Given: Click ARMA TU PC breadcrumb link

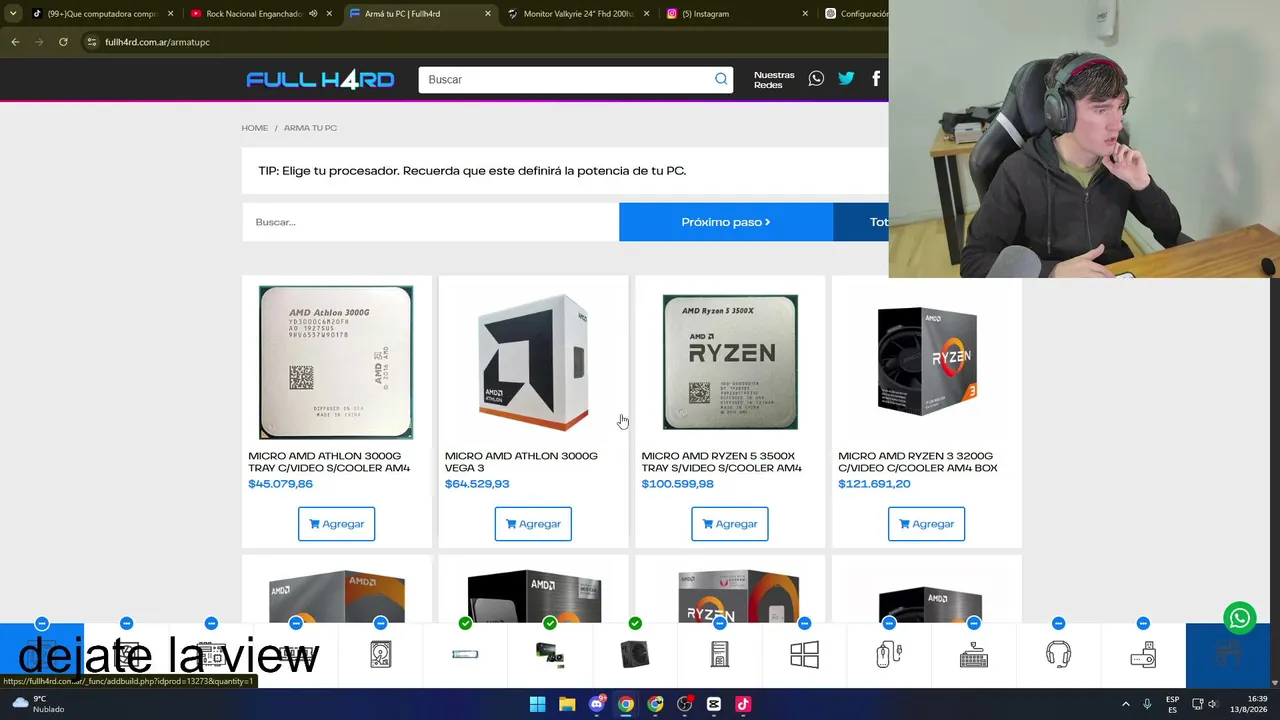Looking at the screenshot, I should (x=310, y=128).
